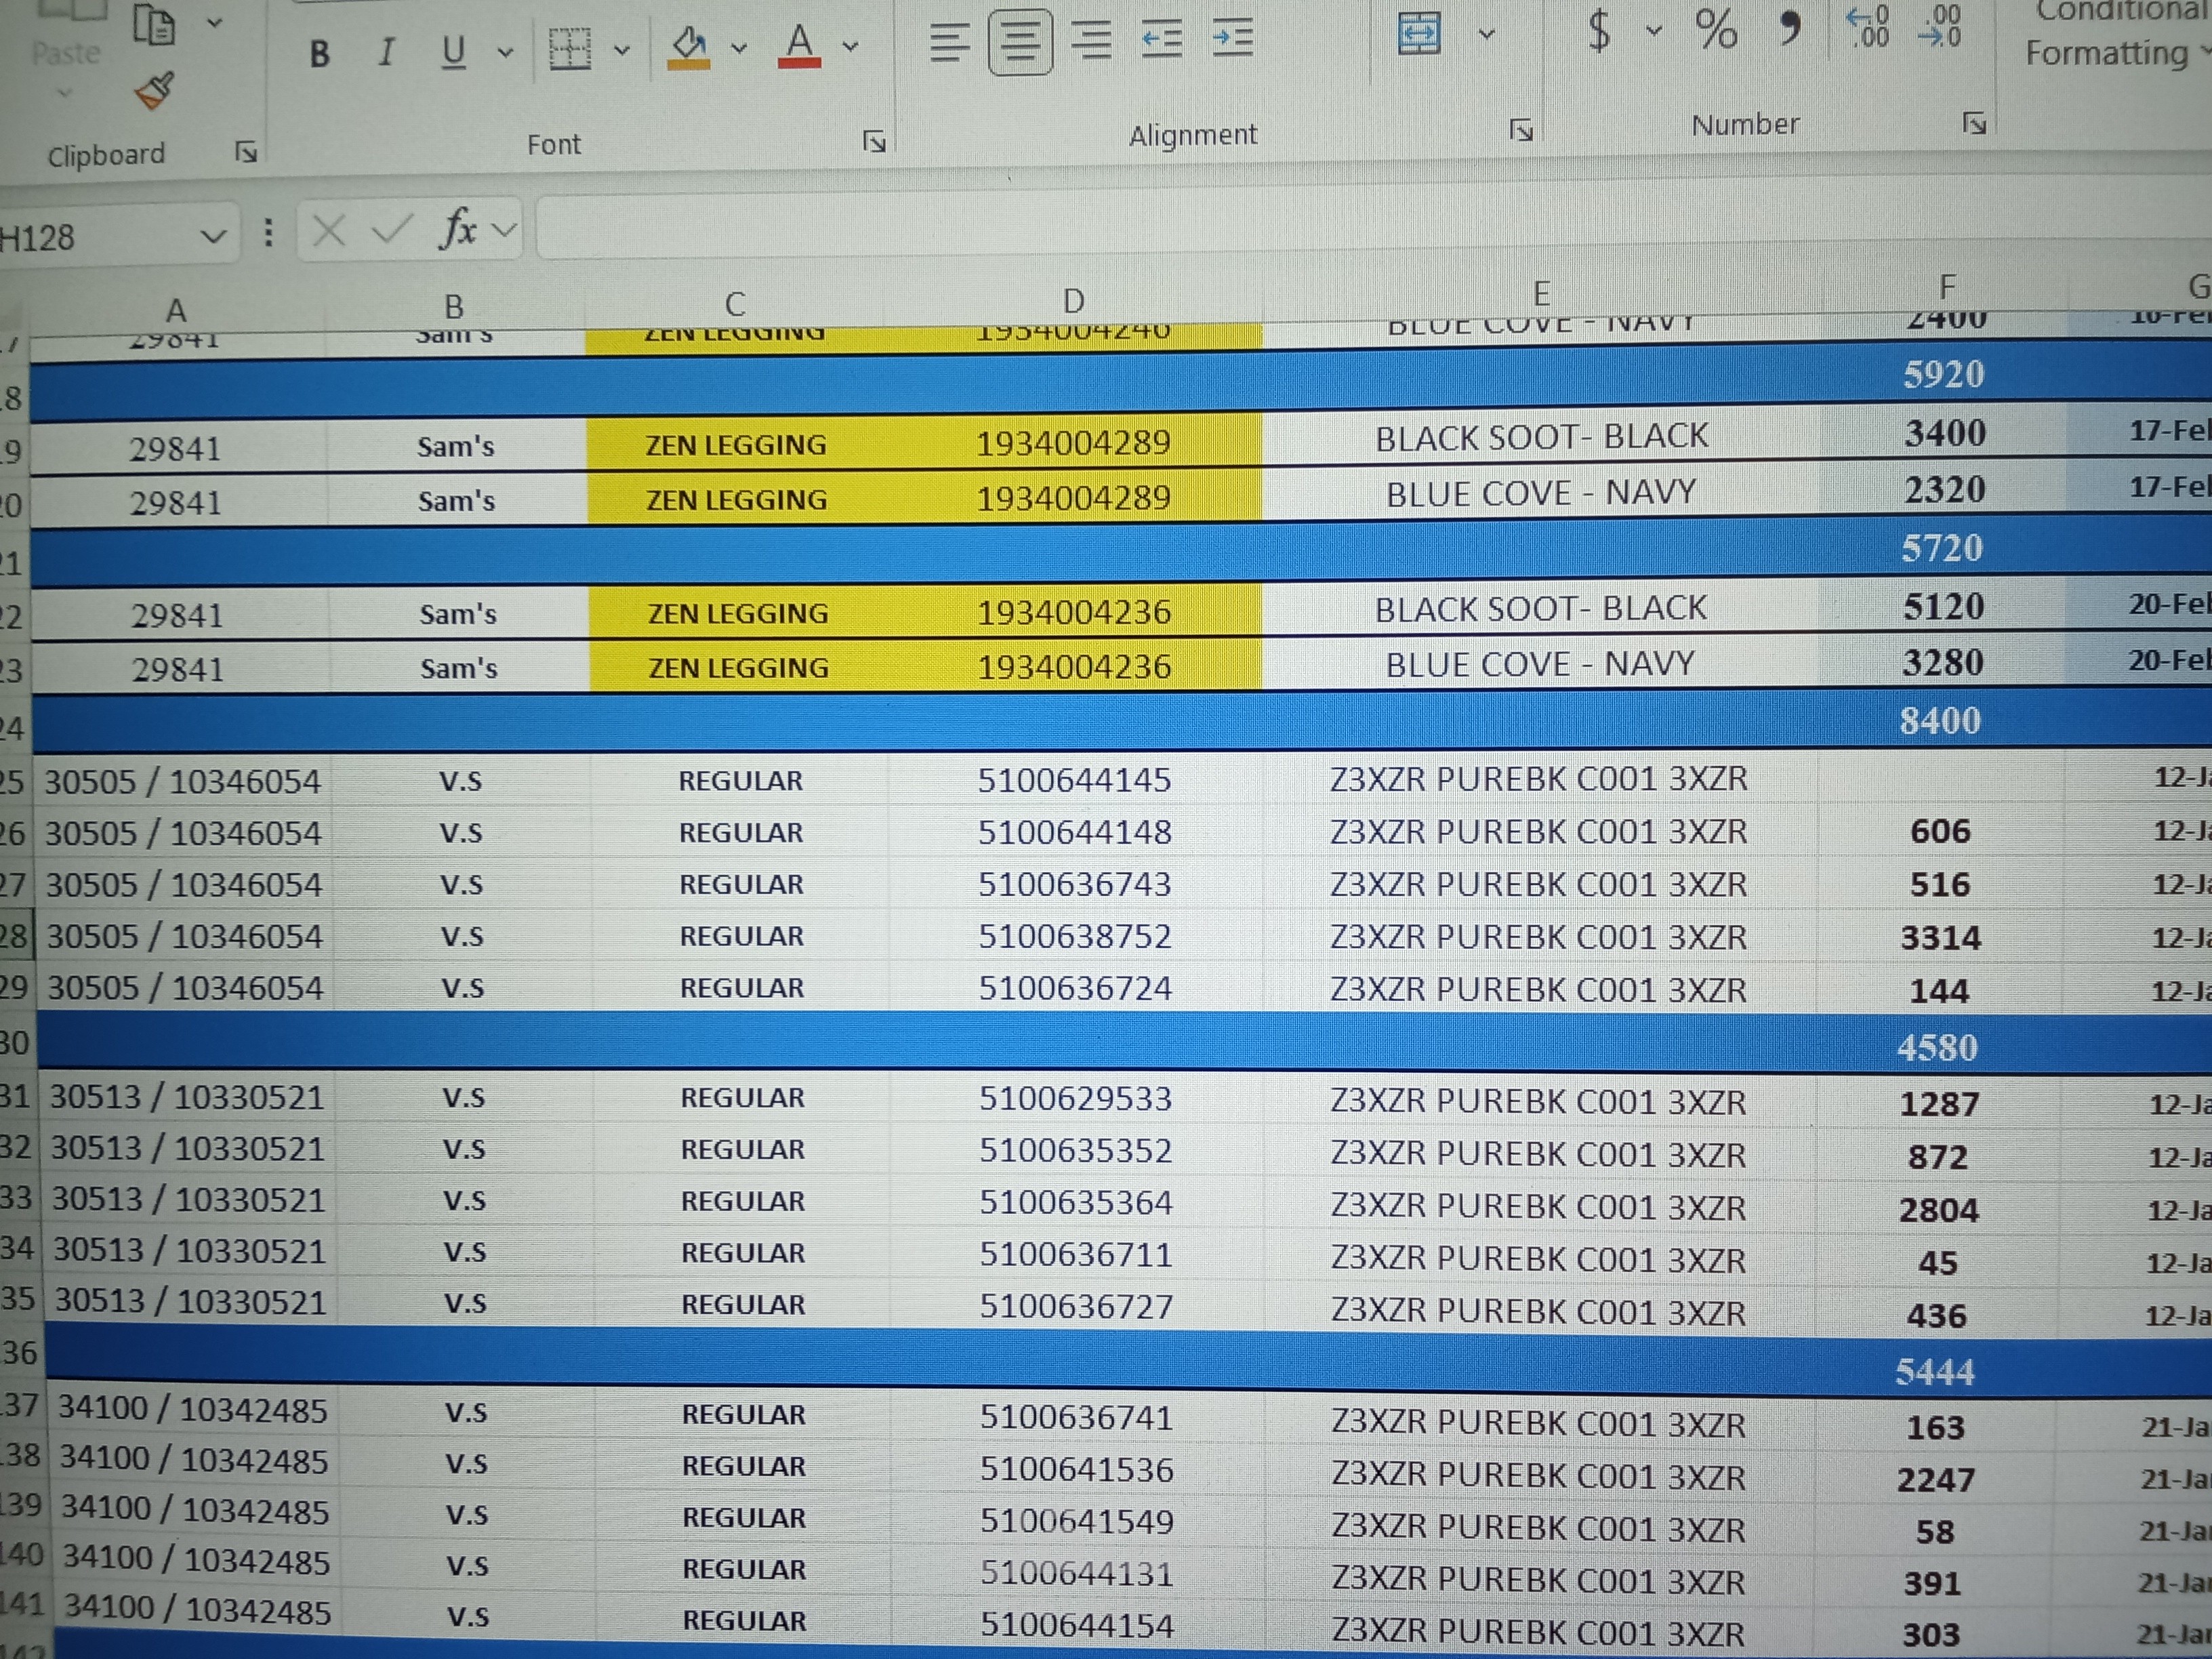
Task: Click Increase Decimal icon
Action: click(x=1867, y=27)
